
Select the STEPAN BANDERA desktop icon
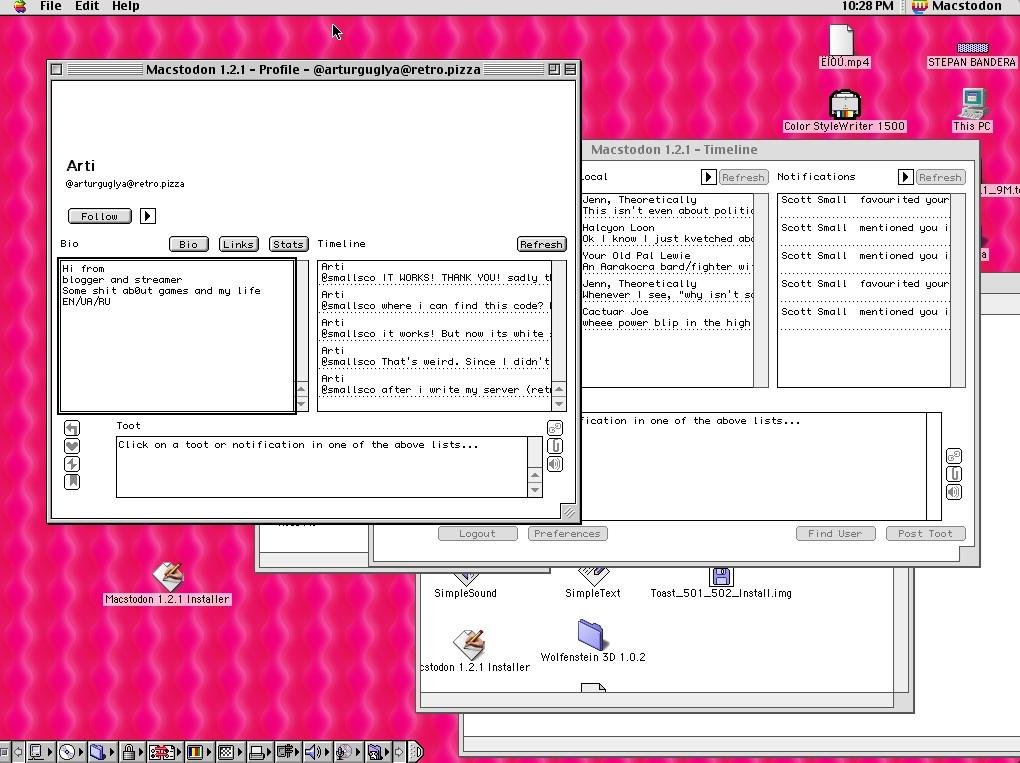[972, 55]
